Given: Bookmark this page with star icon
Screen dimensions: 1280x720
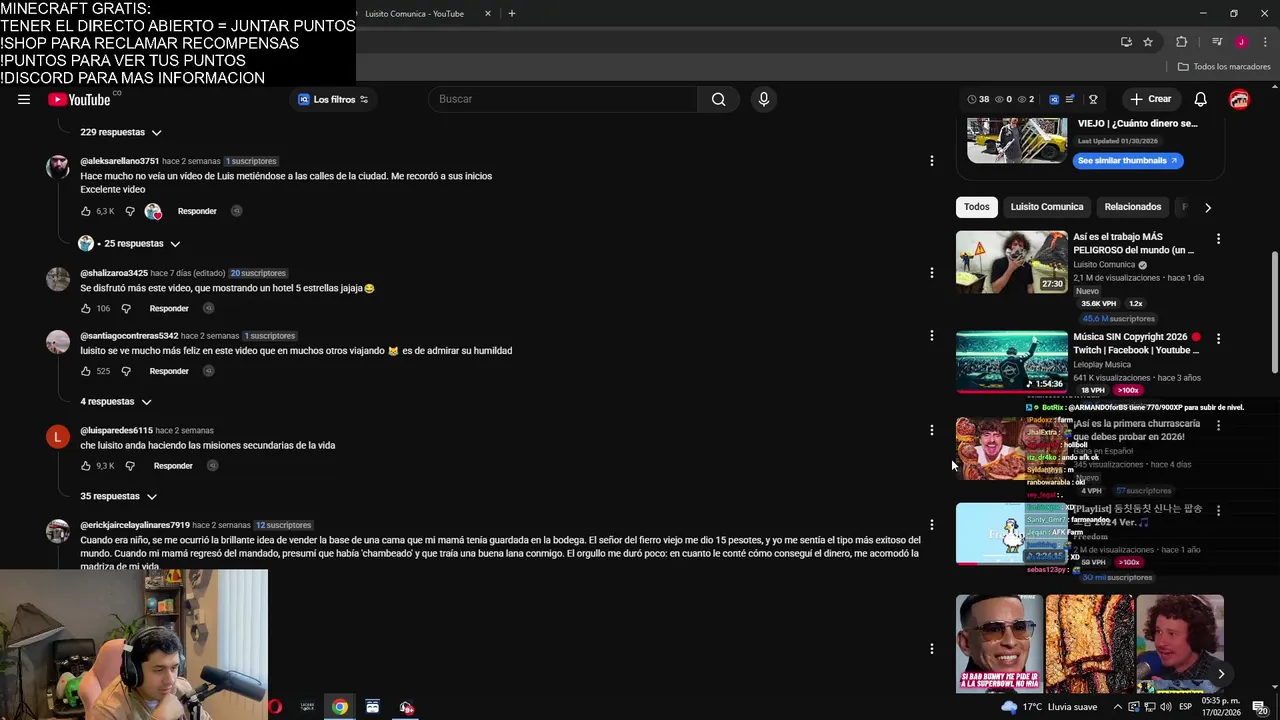Looking at the screenshot, I should point(1148,42).
